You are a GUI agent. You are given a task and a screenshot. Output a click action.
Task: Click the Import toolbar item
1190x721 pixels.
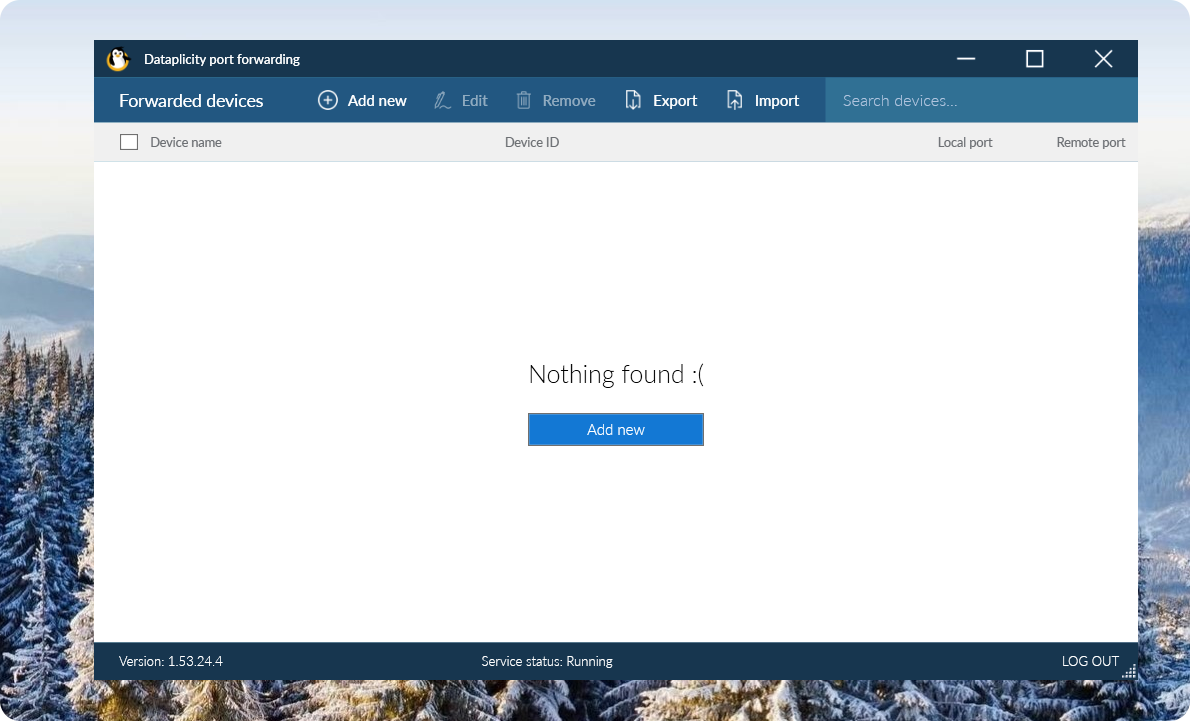click(763, 100)
